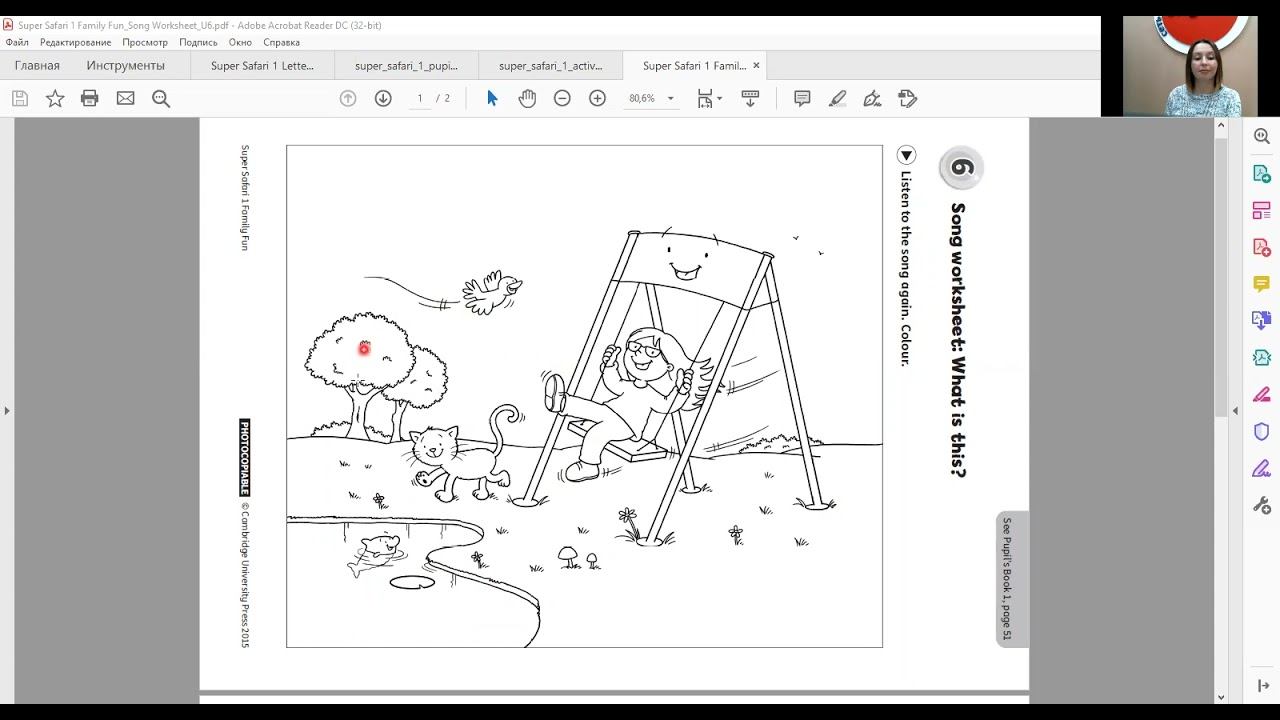
Task: Zoom in with plus button
Action: pyautogui.click(x=597, y=98)
